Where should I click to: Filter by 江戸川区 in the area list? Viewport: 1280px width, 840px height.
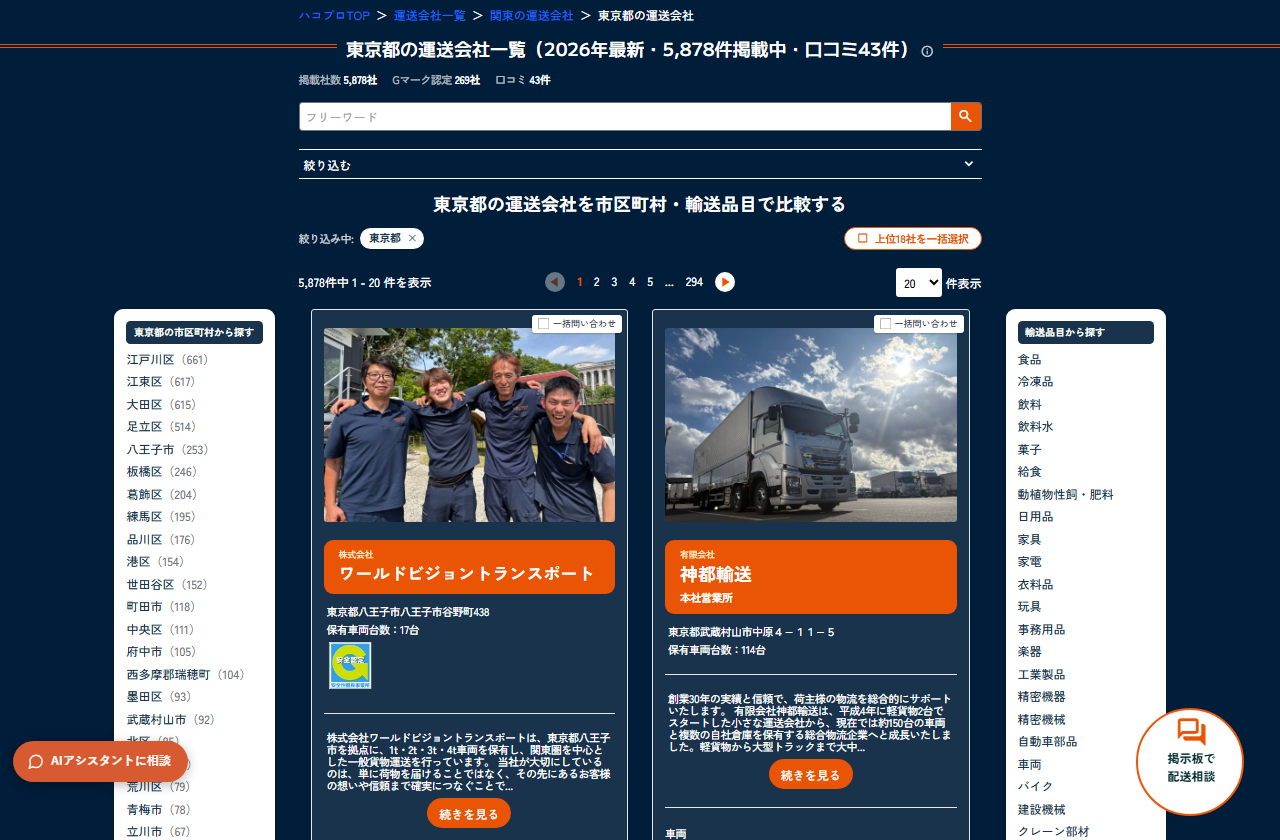click(168, 360)
